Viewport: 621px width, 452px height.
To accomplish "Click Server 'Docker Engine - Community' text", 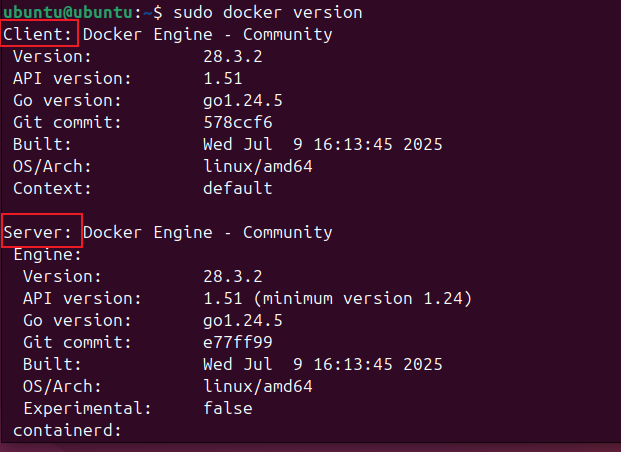I will click(x=208, y=233).
